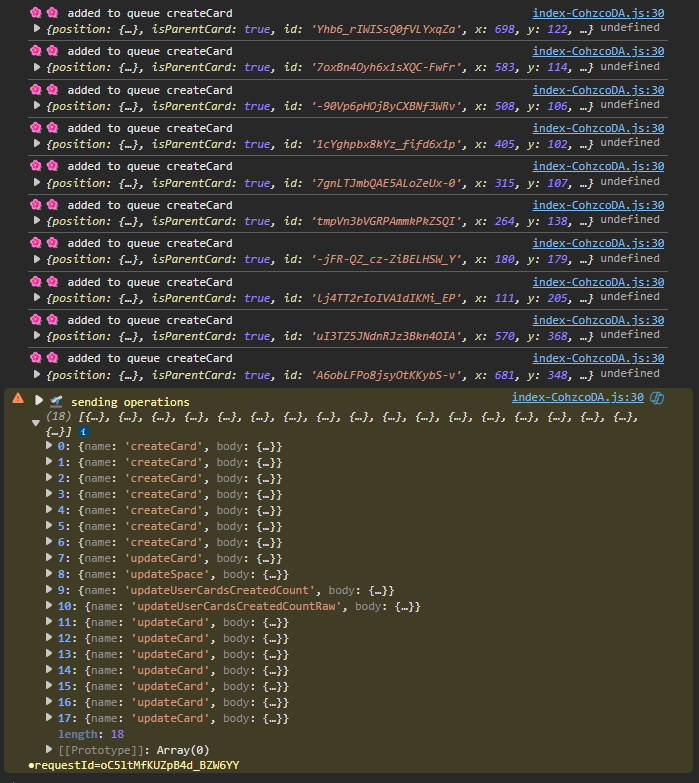Expand array item 7 updateCard
Image resolution: width=699 pixels, height=783 pixels.
(x=50, y=558)
